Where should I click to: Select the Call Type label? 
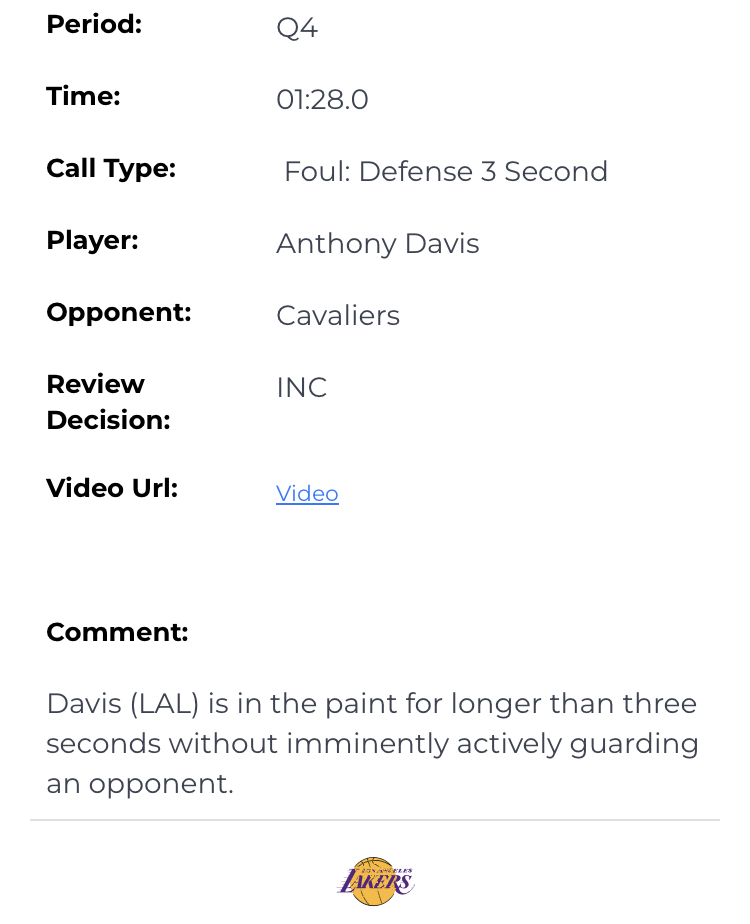pos(111,169)
